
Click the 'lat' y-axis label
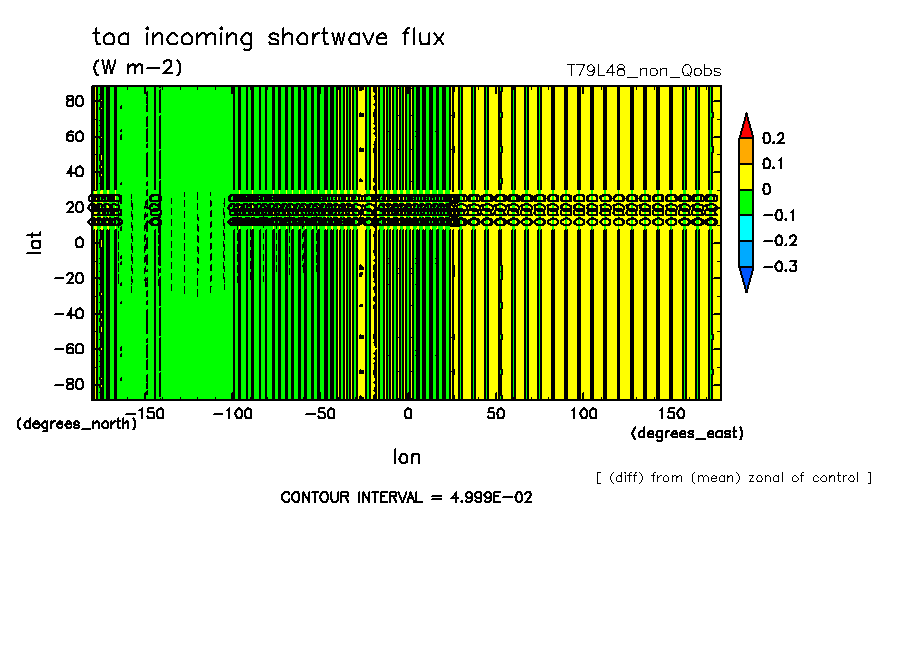tap(34, 241)
